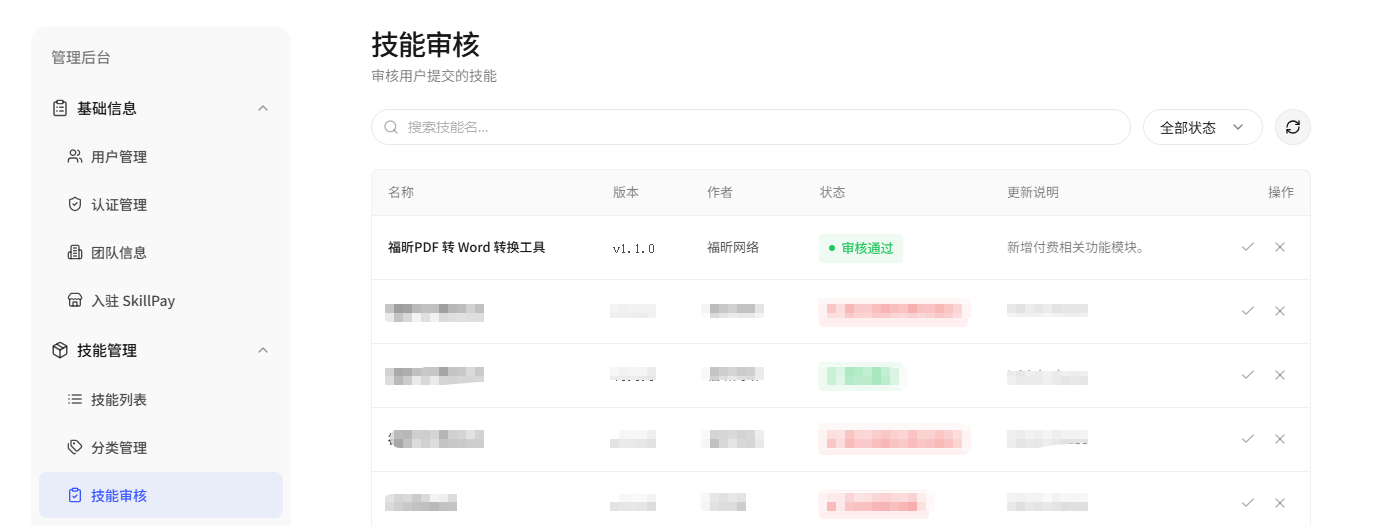Open 用户管理 in the sidebar
Image resolution: width=1376 pixels, height=526 pixels.
pyautogui.click(x=161, y=157)
